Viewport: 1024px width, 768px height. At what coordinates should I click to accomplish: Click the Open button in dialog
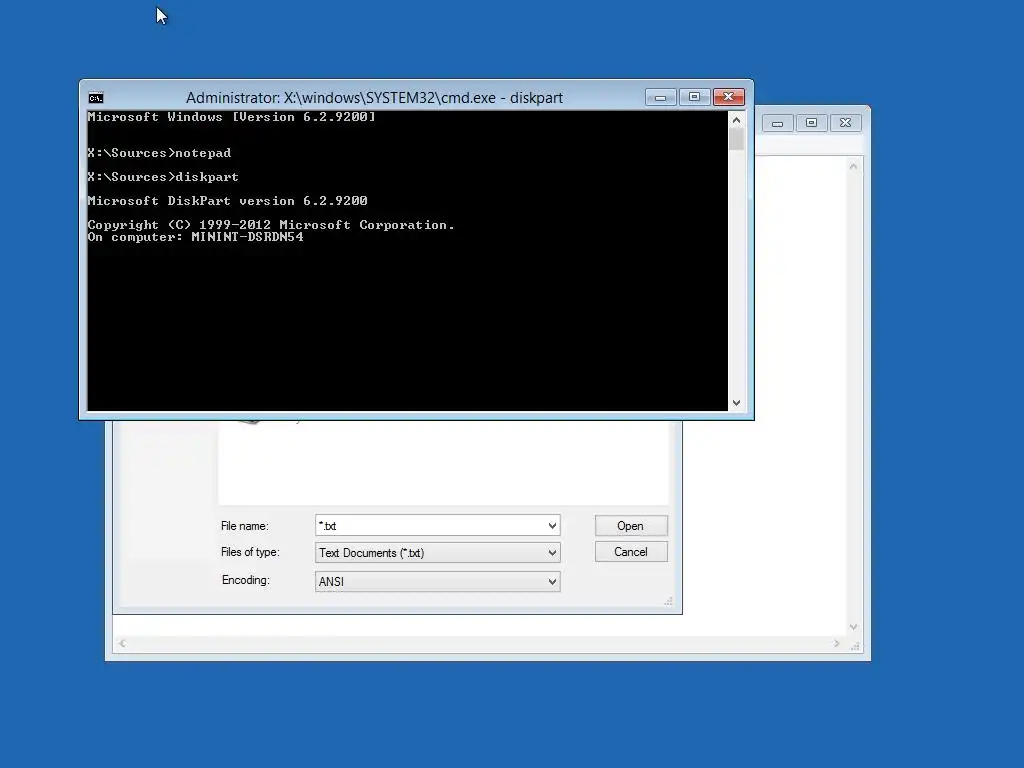tap(631, 526)
